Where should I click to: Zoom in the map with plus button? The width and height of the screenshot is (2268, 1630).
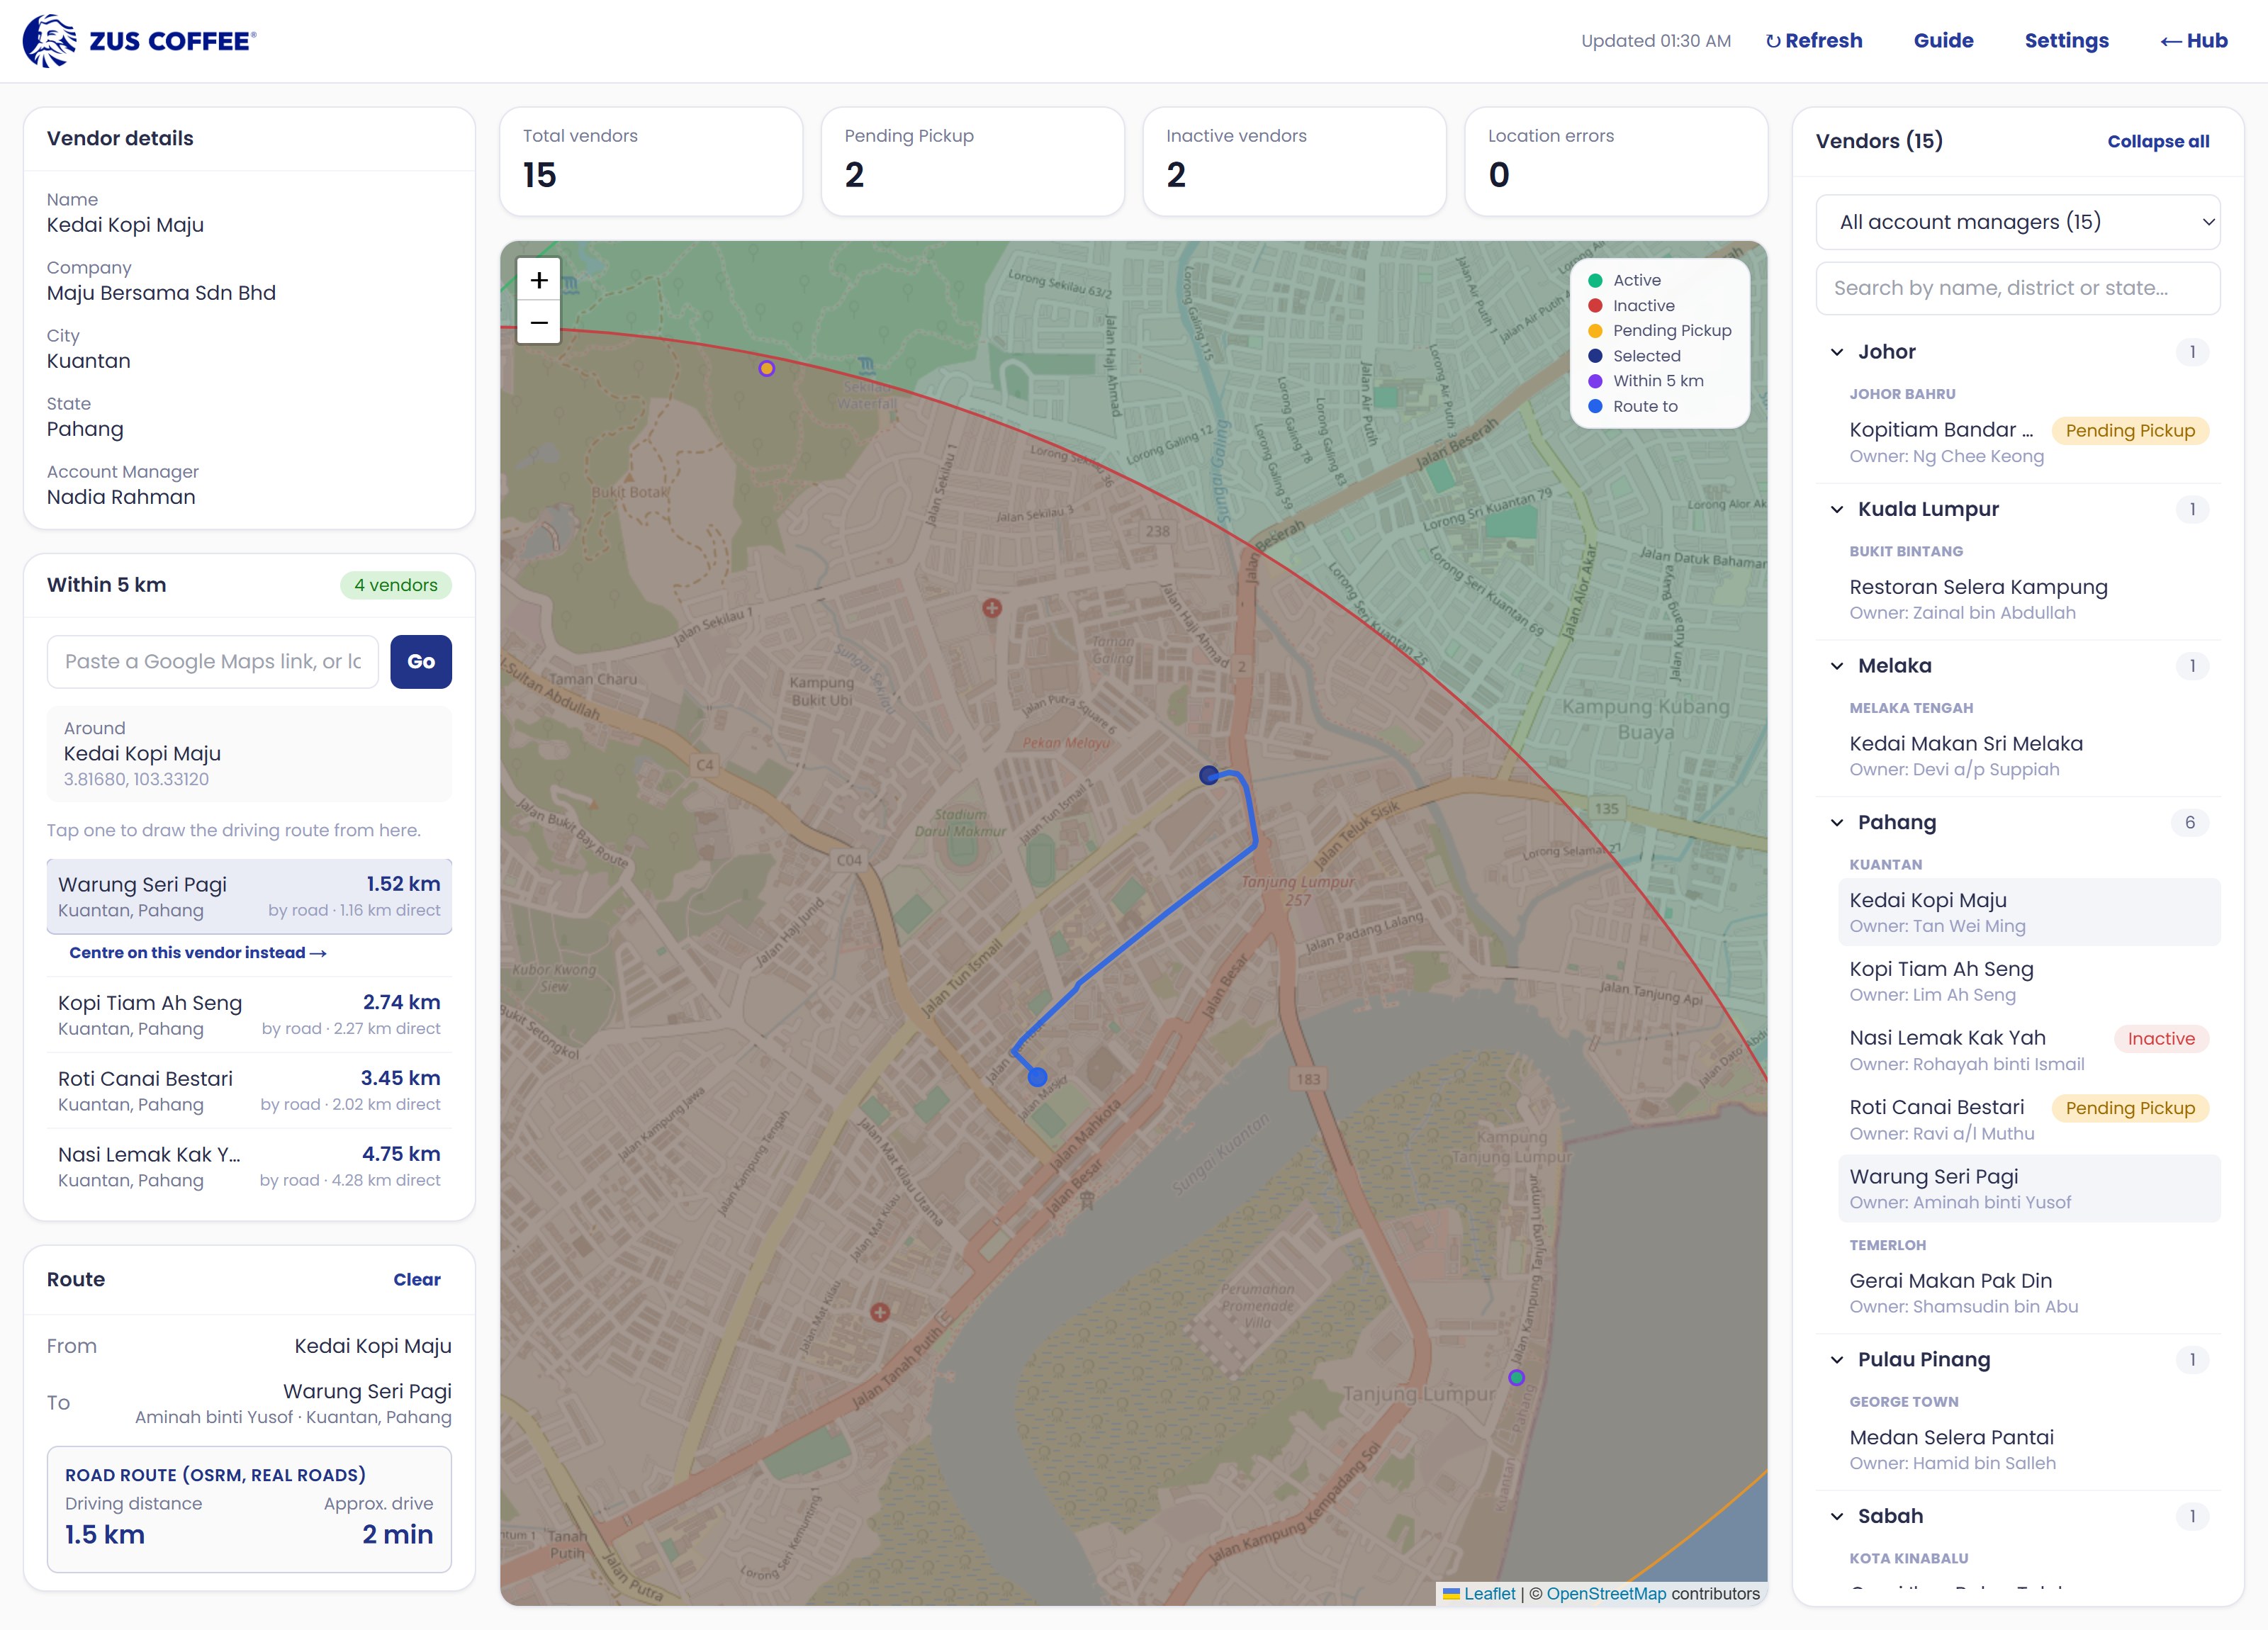[539, 280]
